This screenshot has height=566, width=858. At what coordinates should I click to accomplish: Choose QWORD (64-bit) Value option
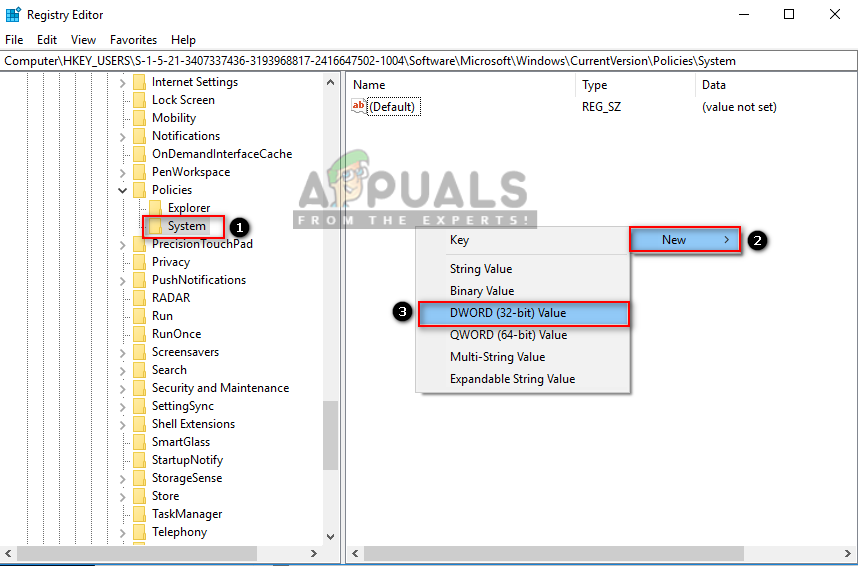coord(524,335)
